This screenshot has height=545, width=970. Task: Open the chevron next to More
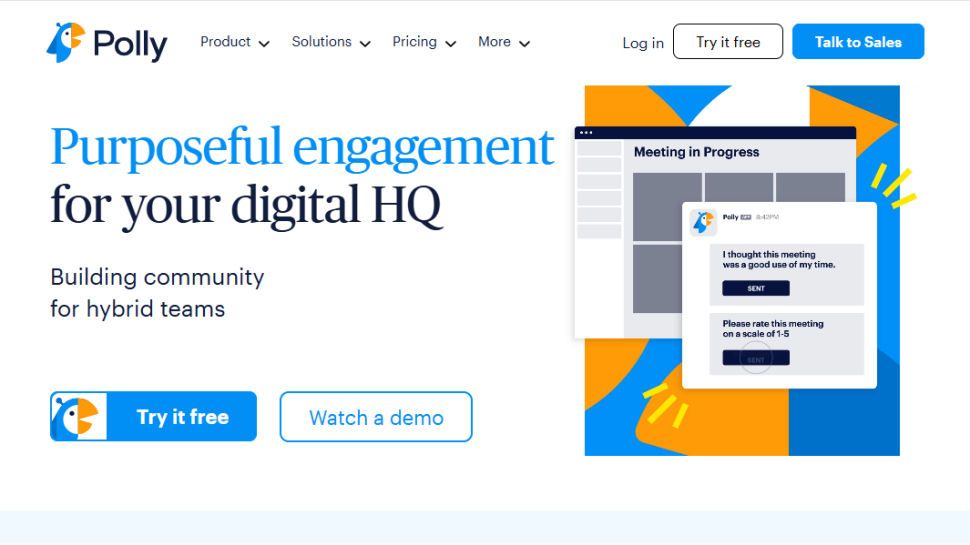click(x=524, y=43)
